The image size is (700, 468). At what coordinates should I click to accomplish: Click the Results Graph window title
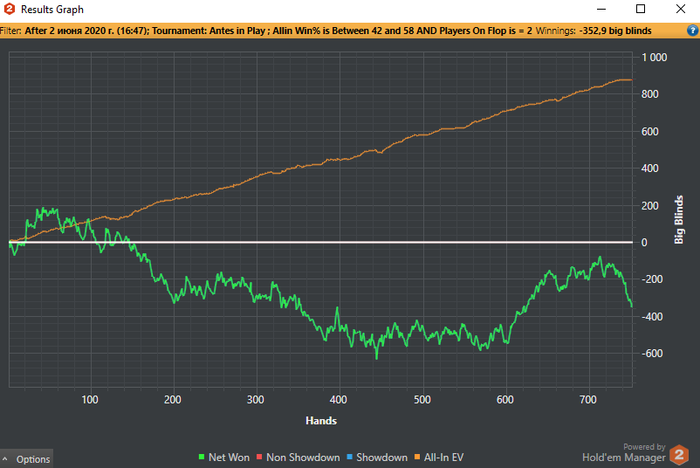(x=52, y=9)
